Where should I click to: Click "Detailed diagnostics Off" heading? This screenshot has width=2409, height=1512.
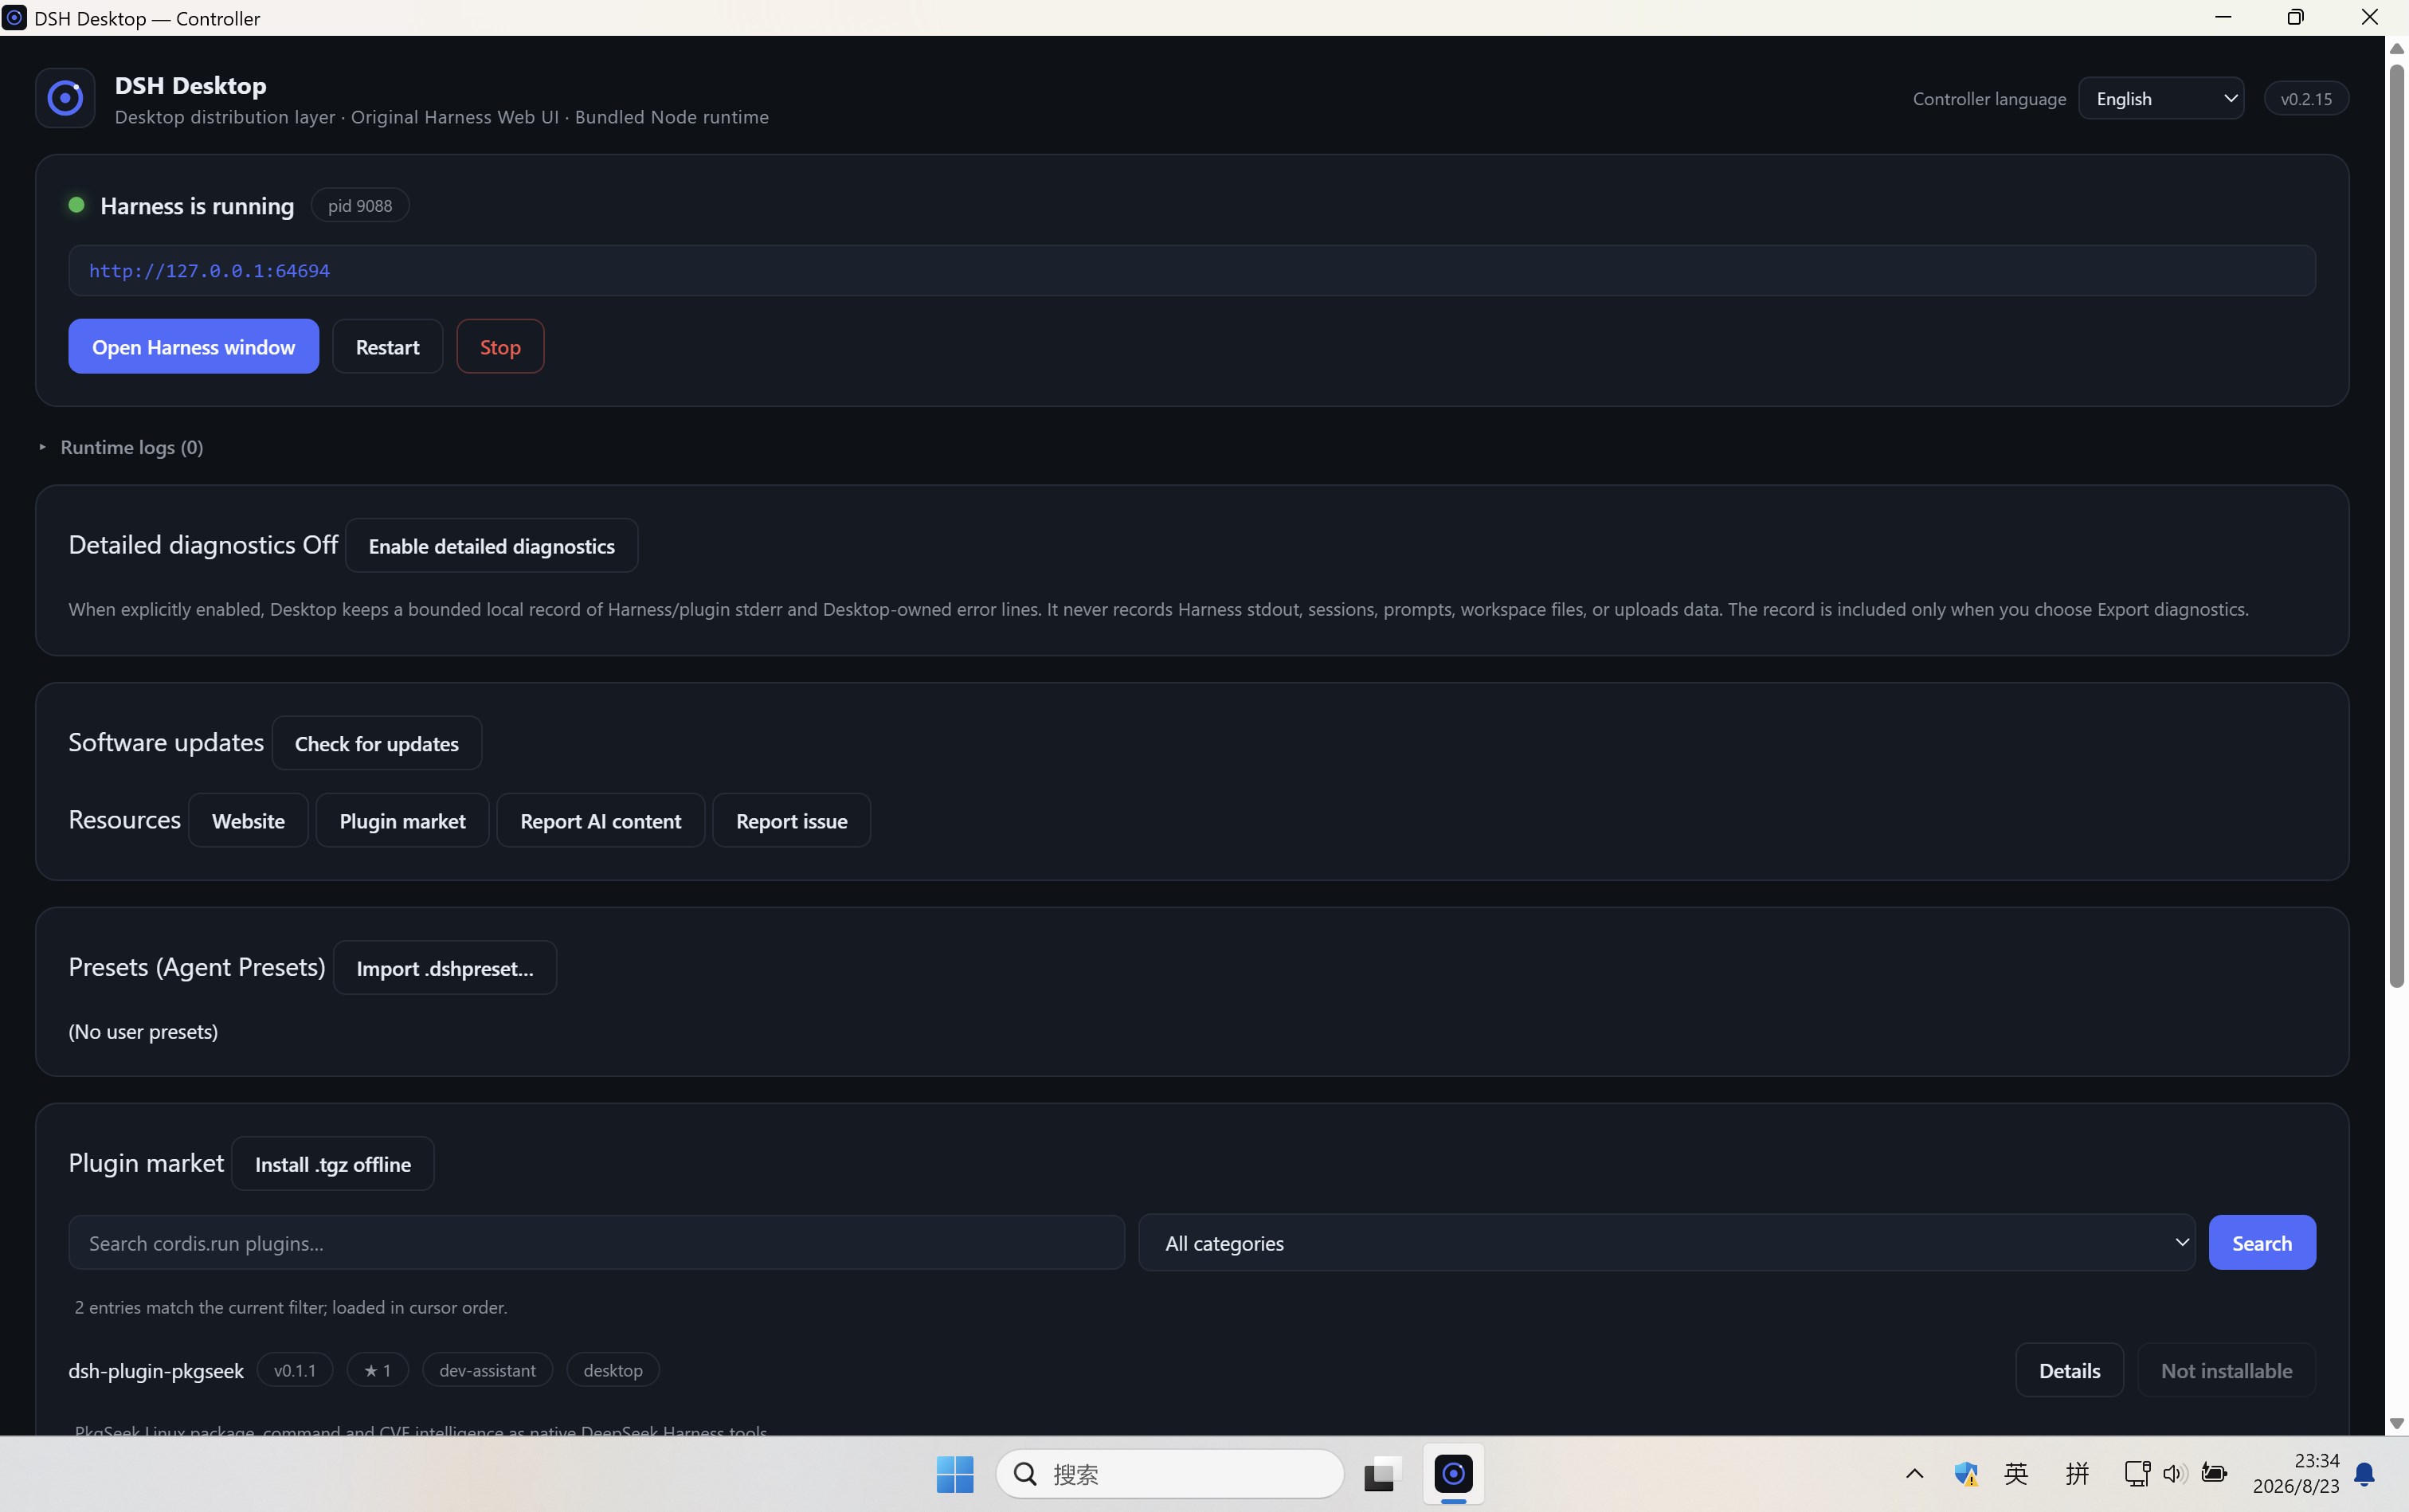pyautogui.click(x=203, y=544)
